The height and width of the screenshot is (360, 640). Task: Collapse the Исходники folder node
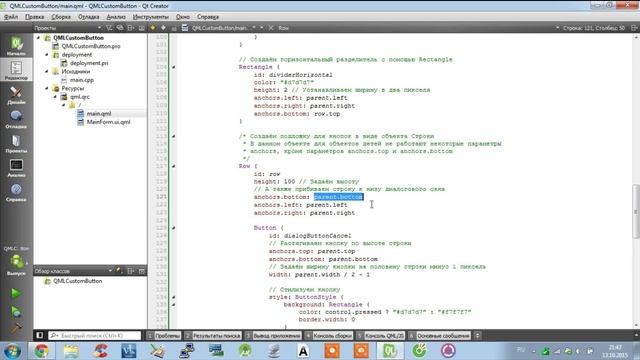tap(47, 71)
